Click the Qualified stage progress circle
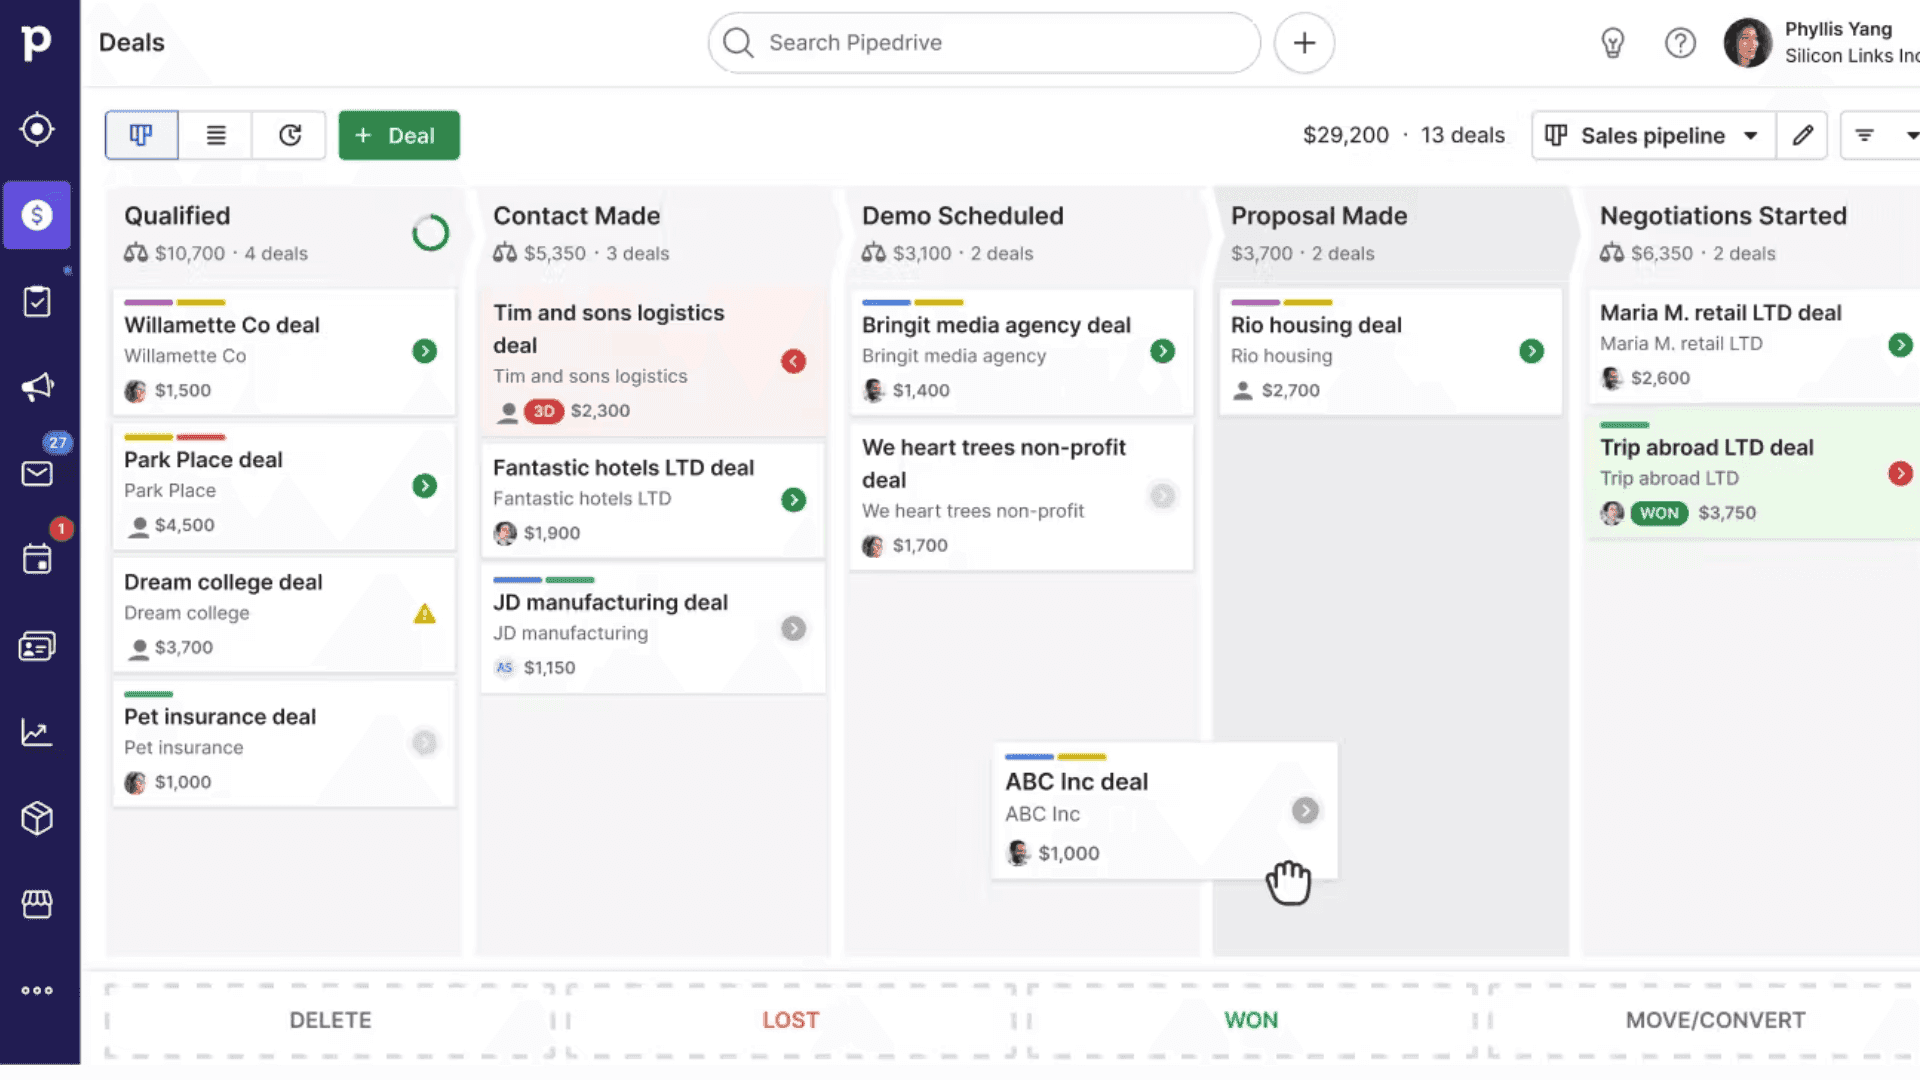The image size is (1920, 1080). 431,233
